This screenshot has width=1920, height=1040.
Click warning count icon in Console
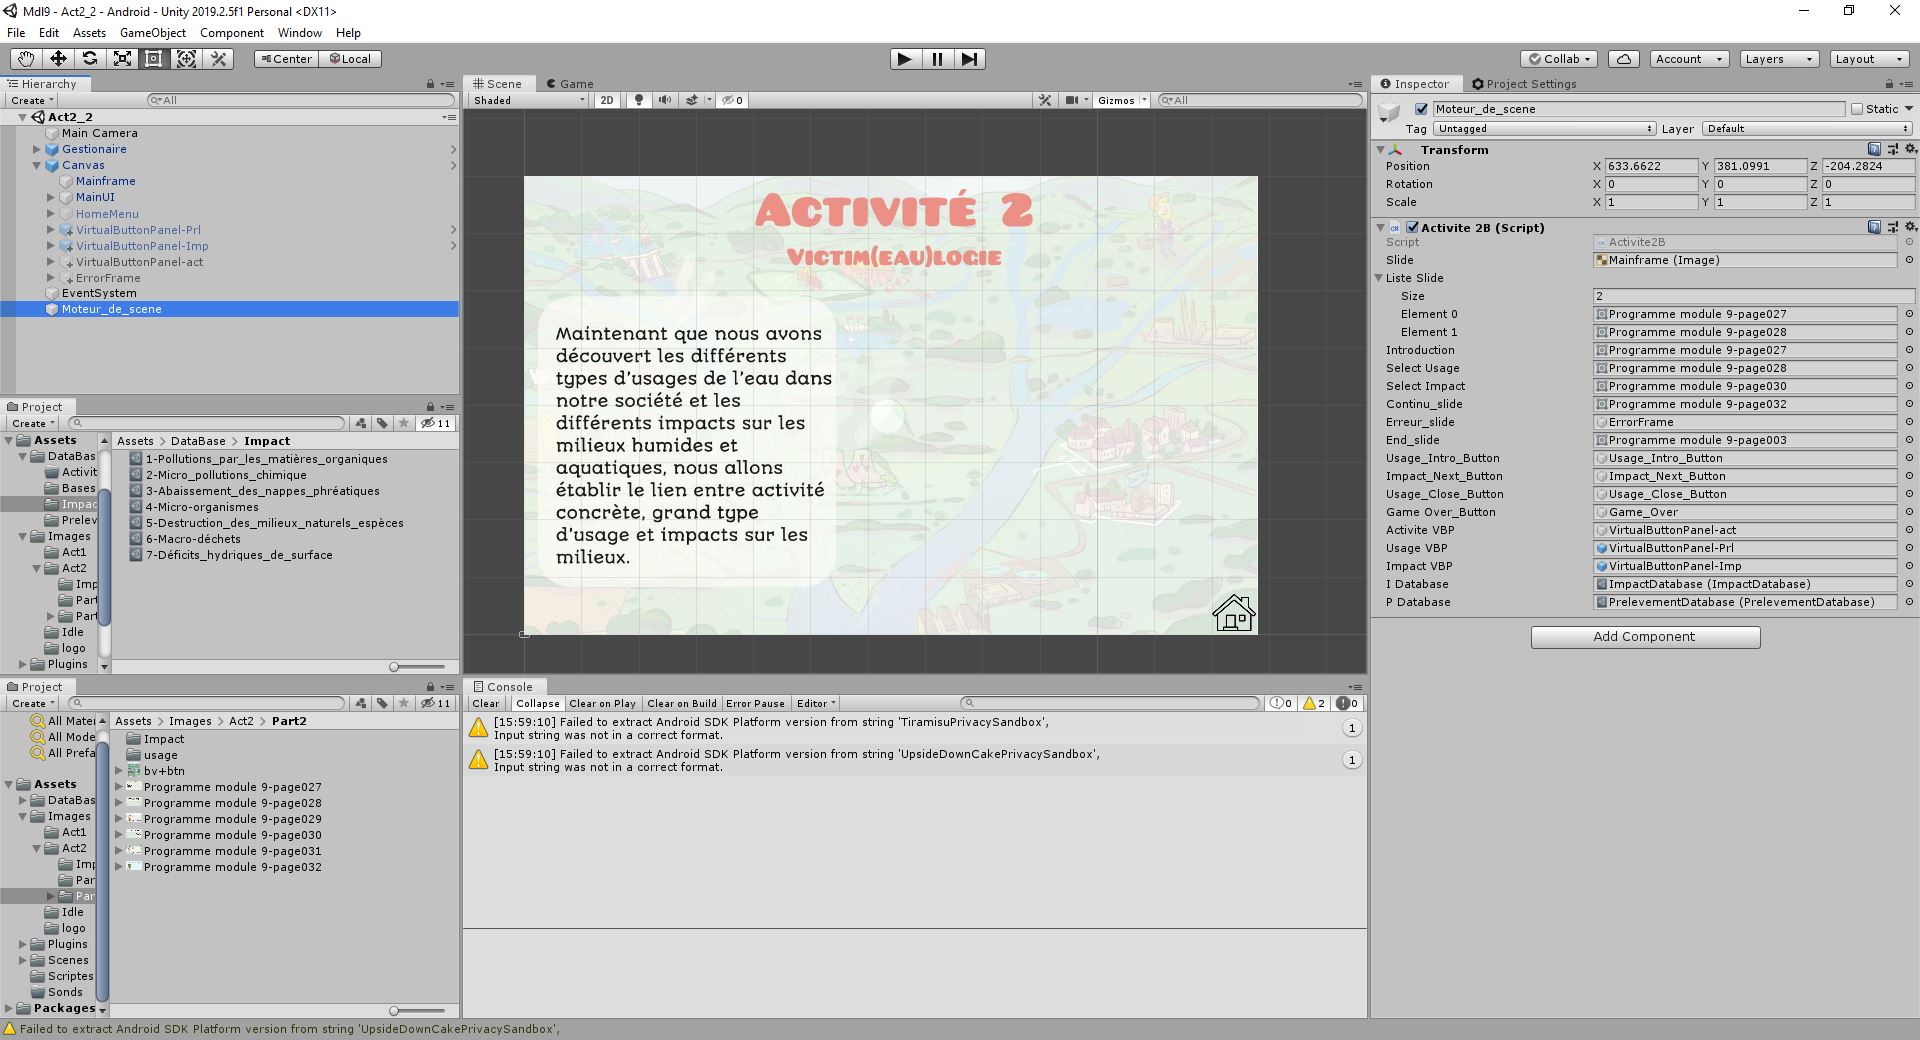(1314, 703)
